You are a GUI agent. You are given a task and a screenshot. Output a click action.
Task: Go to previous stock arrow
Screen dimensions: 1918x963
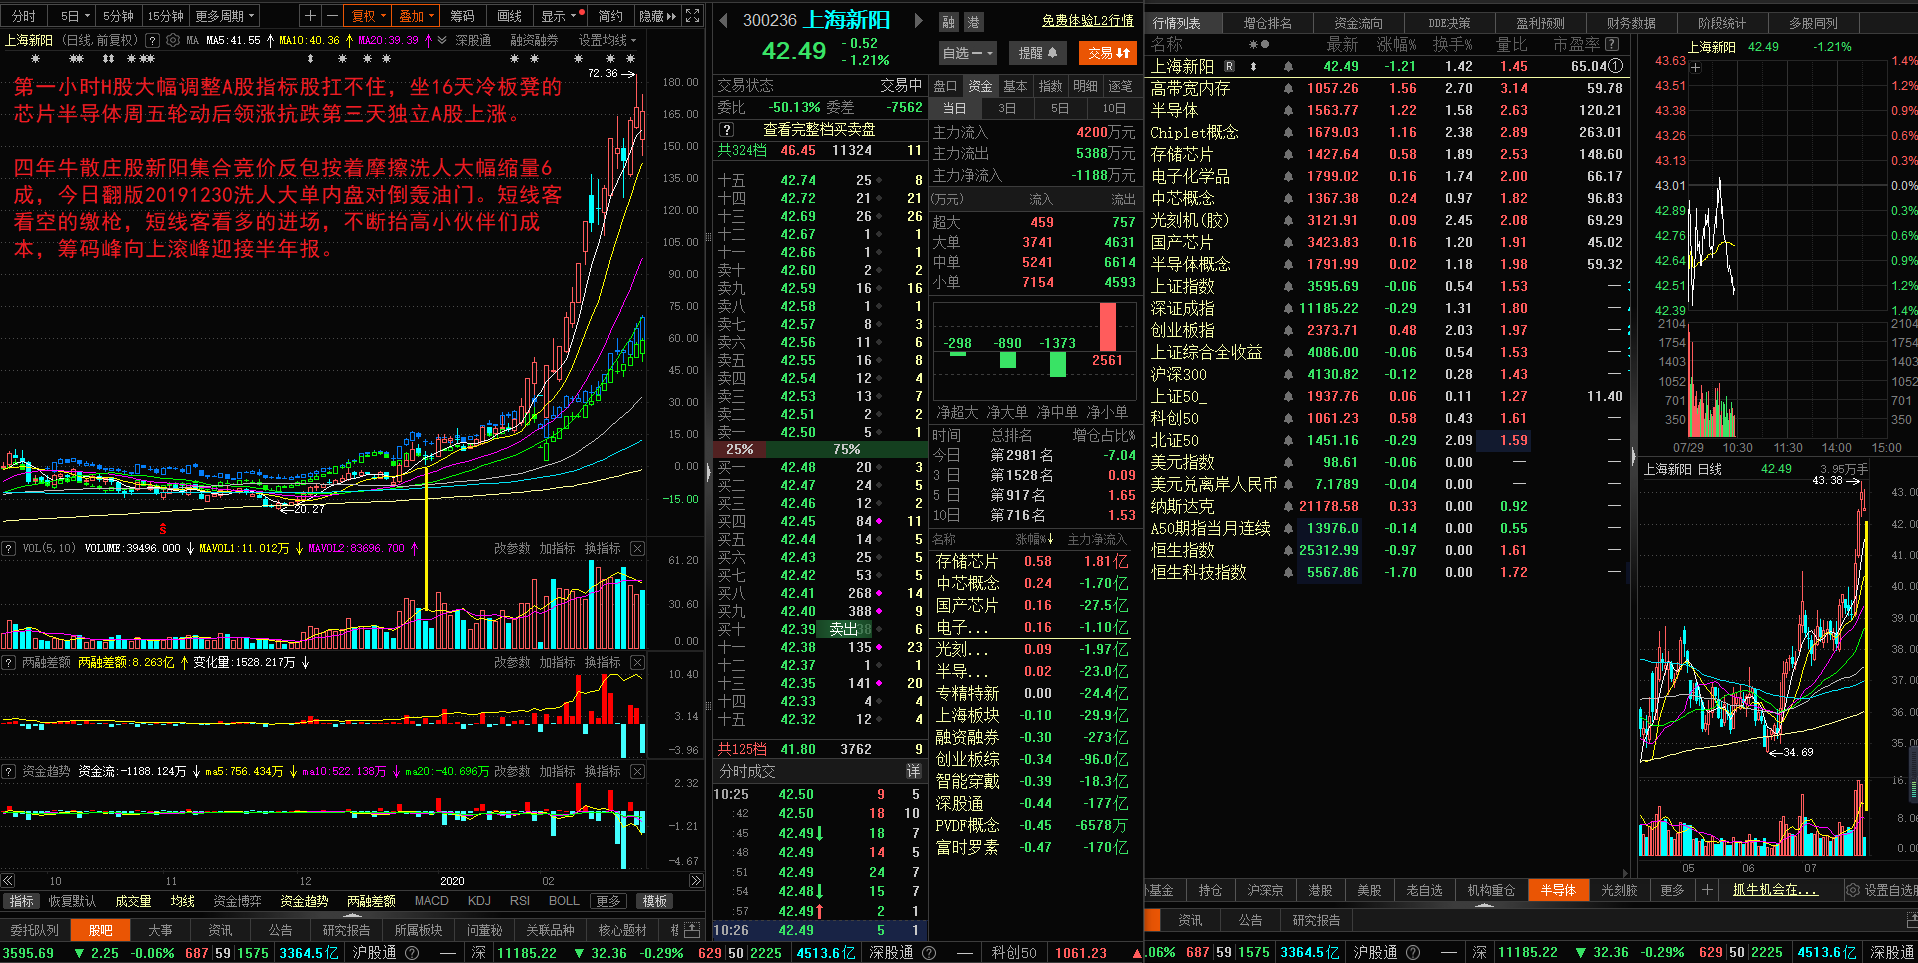724,20
